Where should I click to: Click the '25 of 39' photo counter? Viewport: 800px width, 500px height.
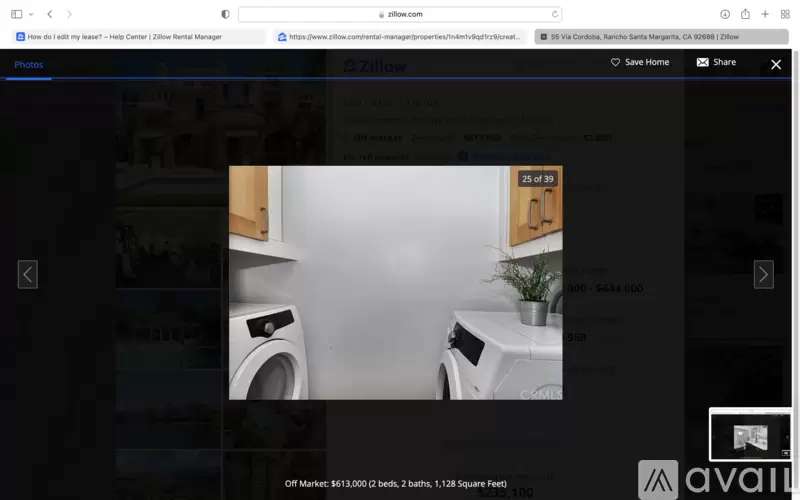[x=537, y=179]
